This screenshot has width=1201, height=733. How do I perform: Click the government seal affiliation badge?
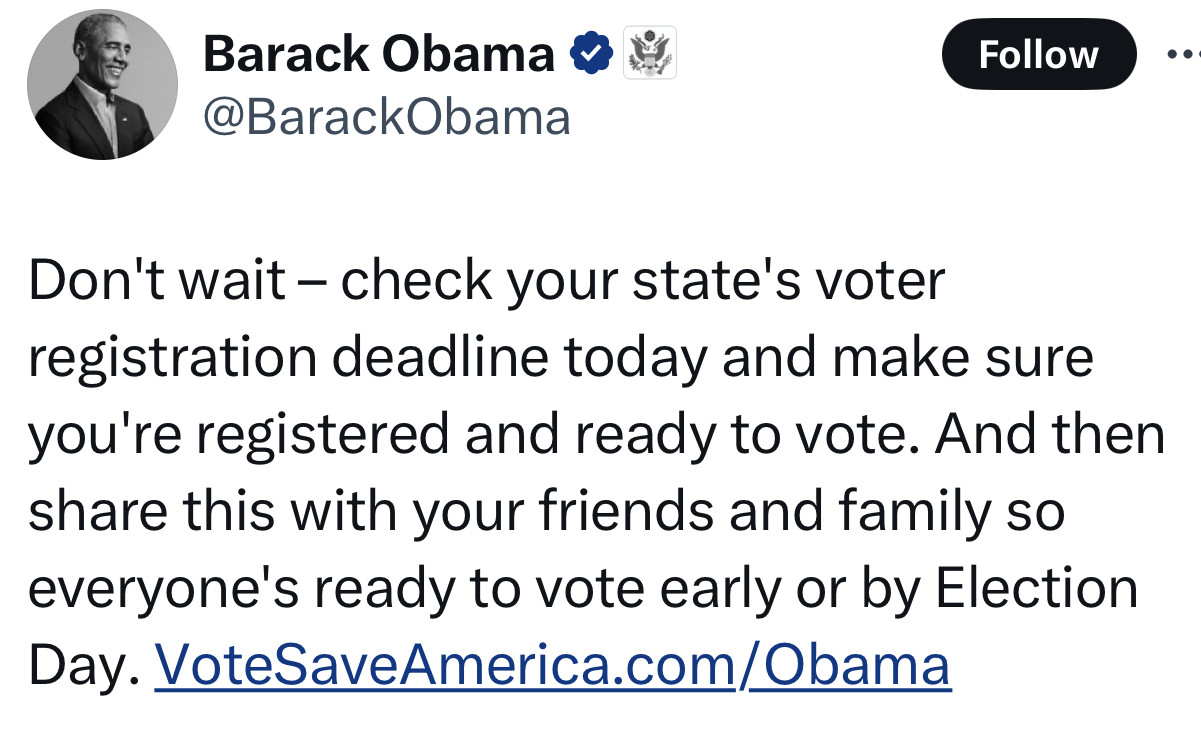[x=650, y=53]
